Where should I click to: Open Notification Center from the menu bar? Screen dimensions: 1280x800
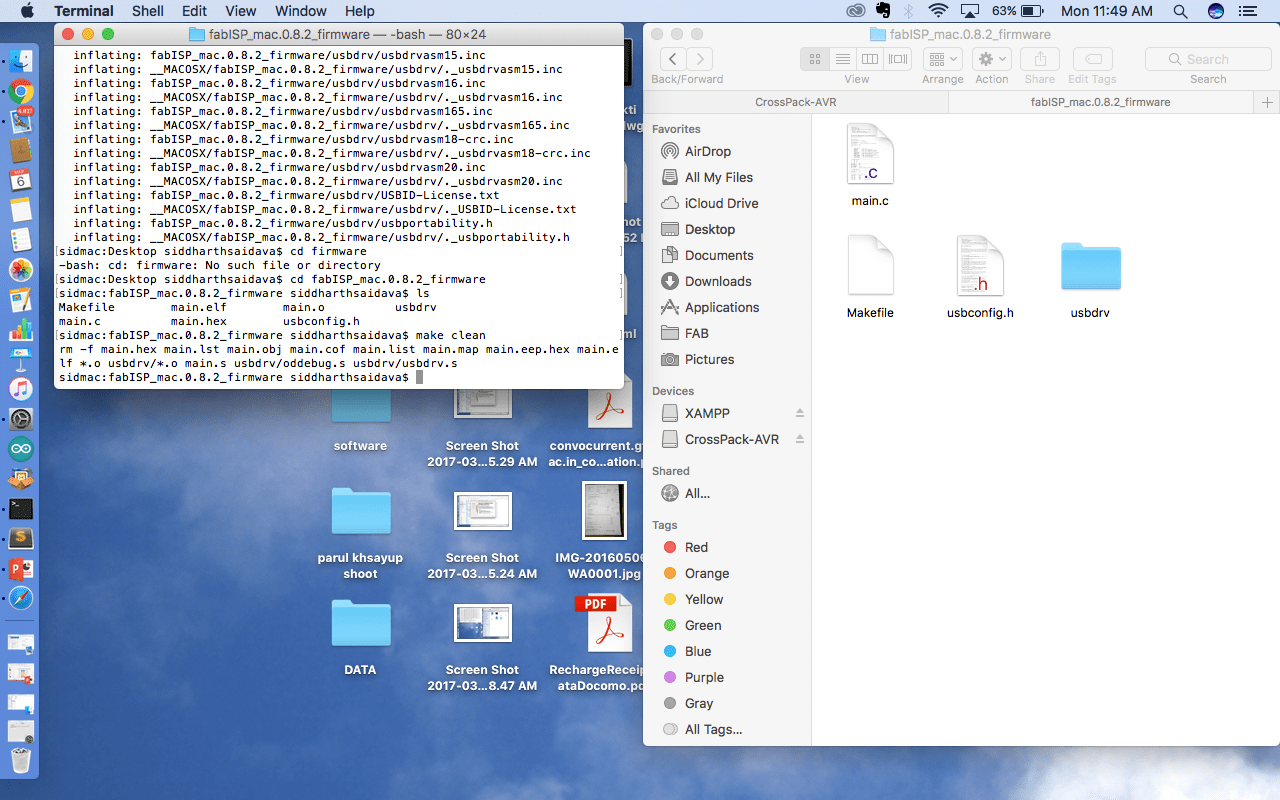pos(1246,11)
